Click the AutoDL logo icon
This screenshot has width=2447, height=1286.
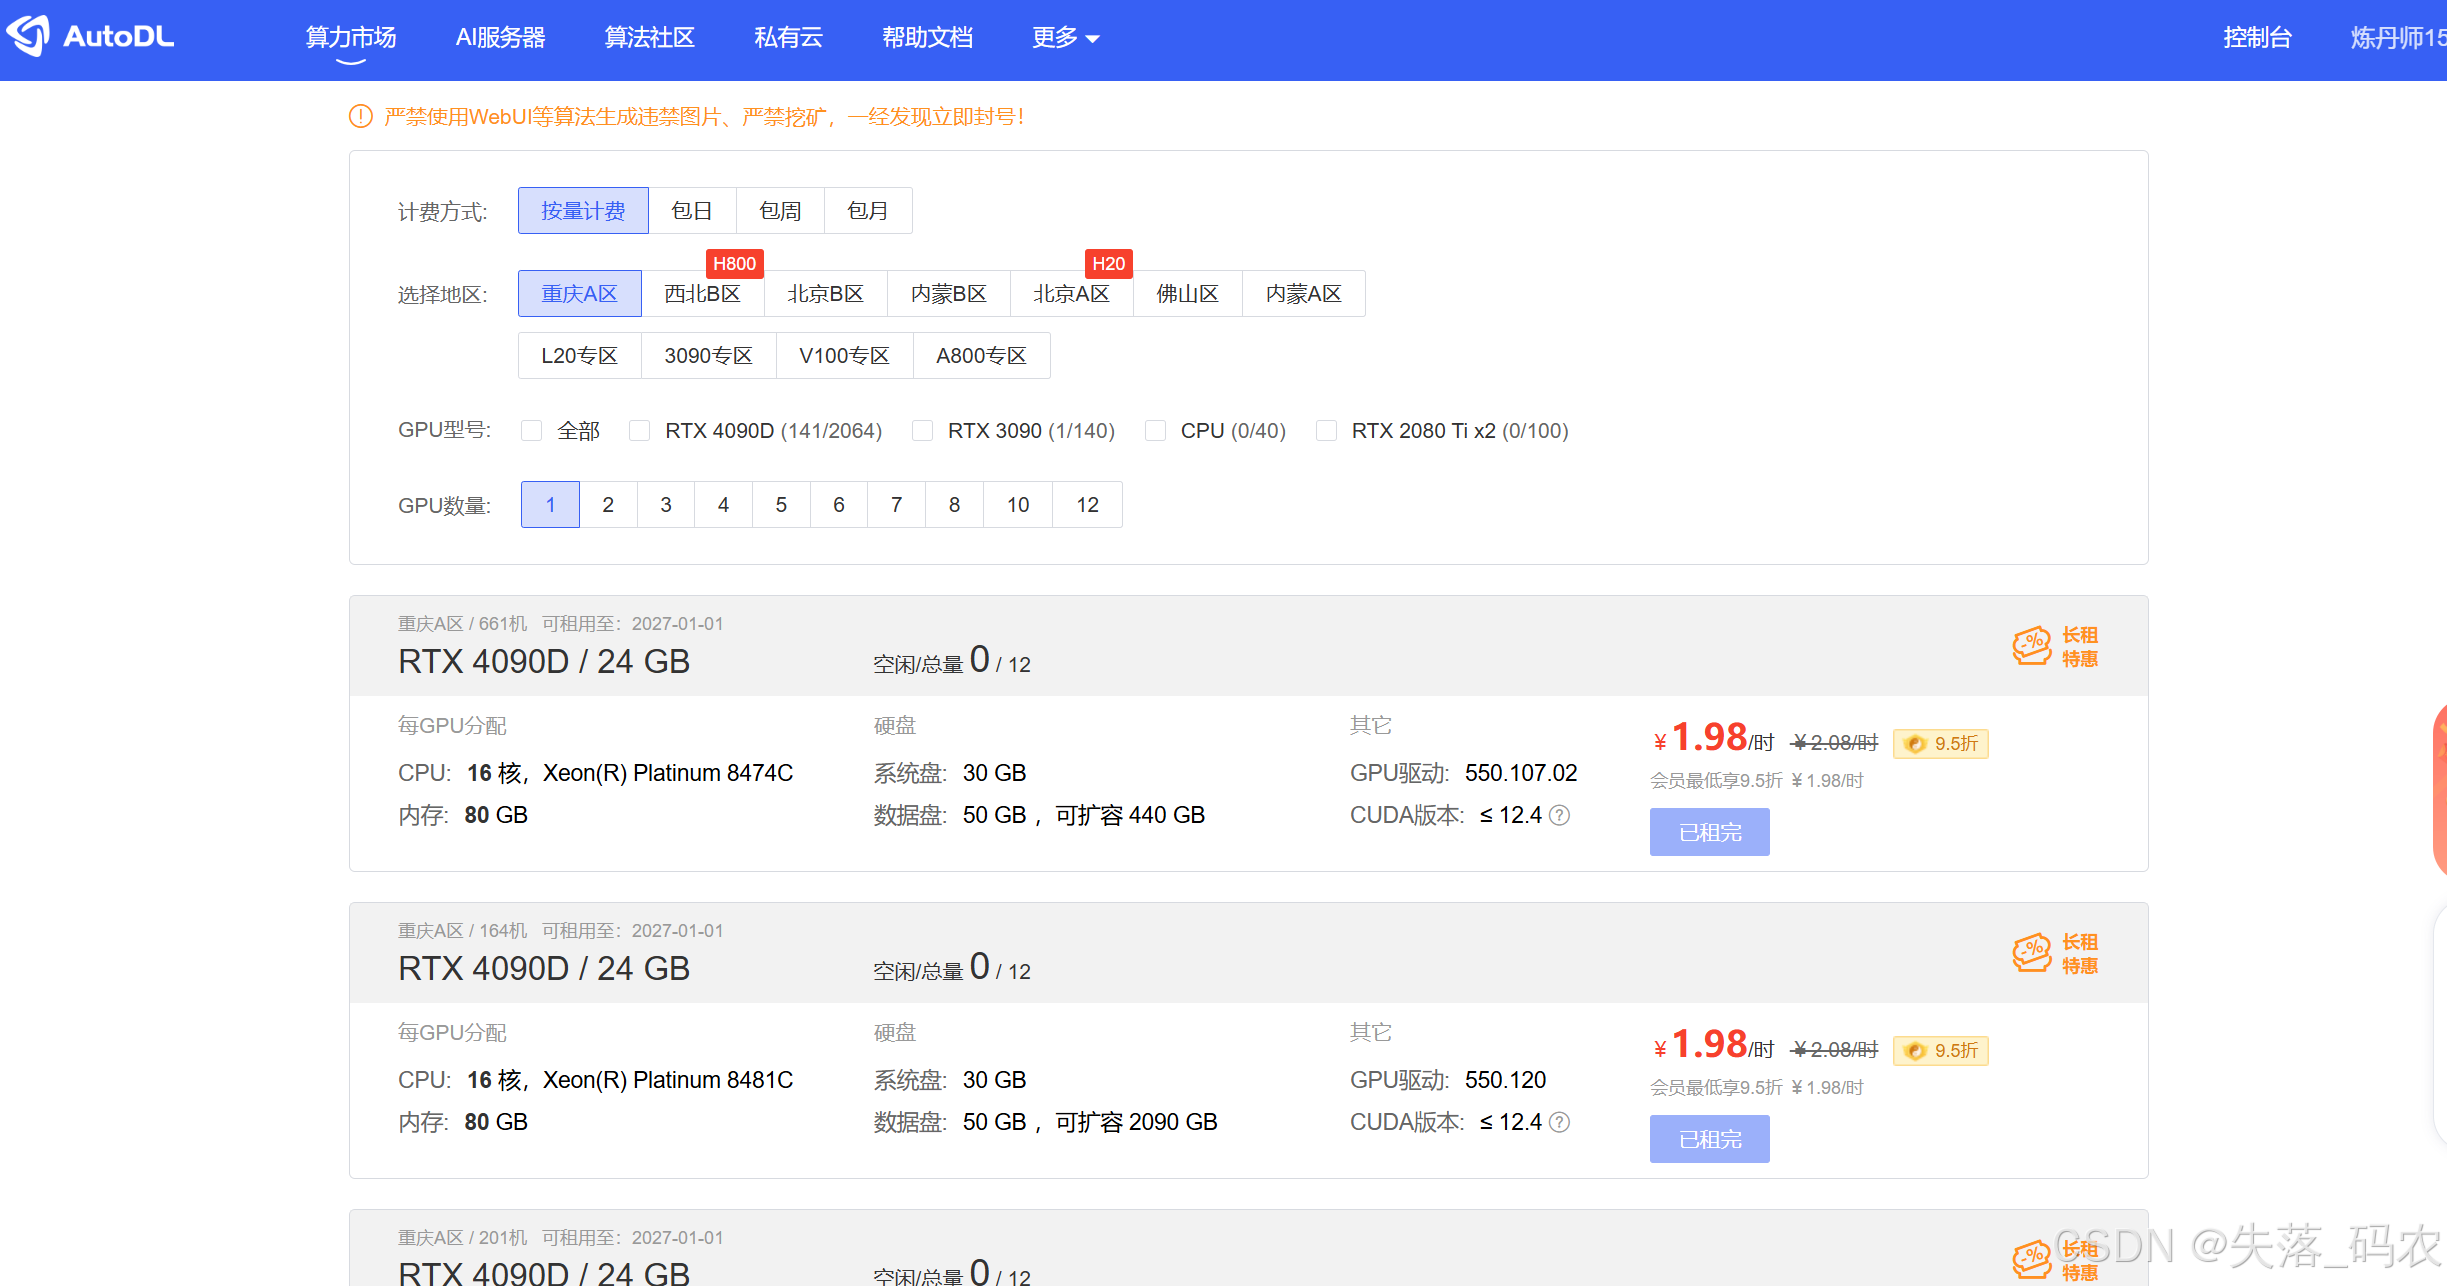pyautogui.click(x=28, y=36)
